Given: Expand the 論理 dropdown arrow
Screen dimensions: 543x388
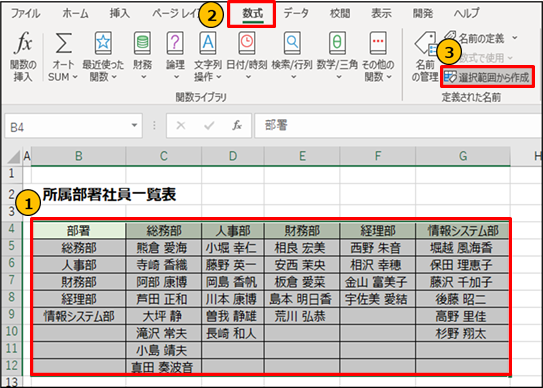Looking at the screenshot, I should [176, 77].
